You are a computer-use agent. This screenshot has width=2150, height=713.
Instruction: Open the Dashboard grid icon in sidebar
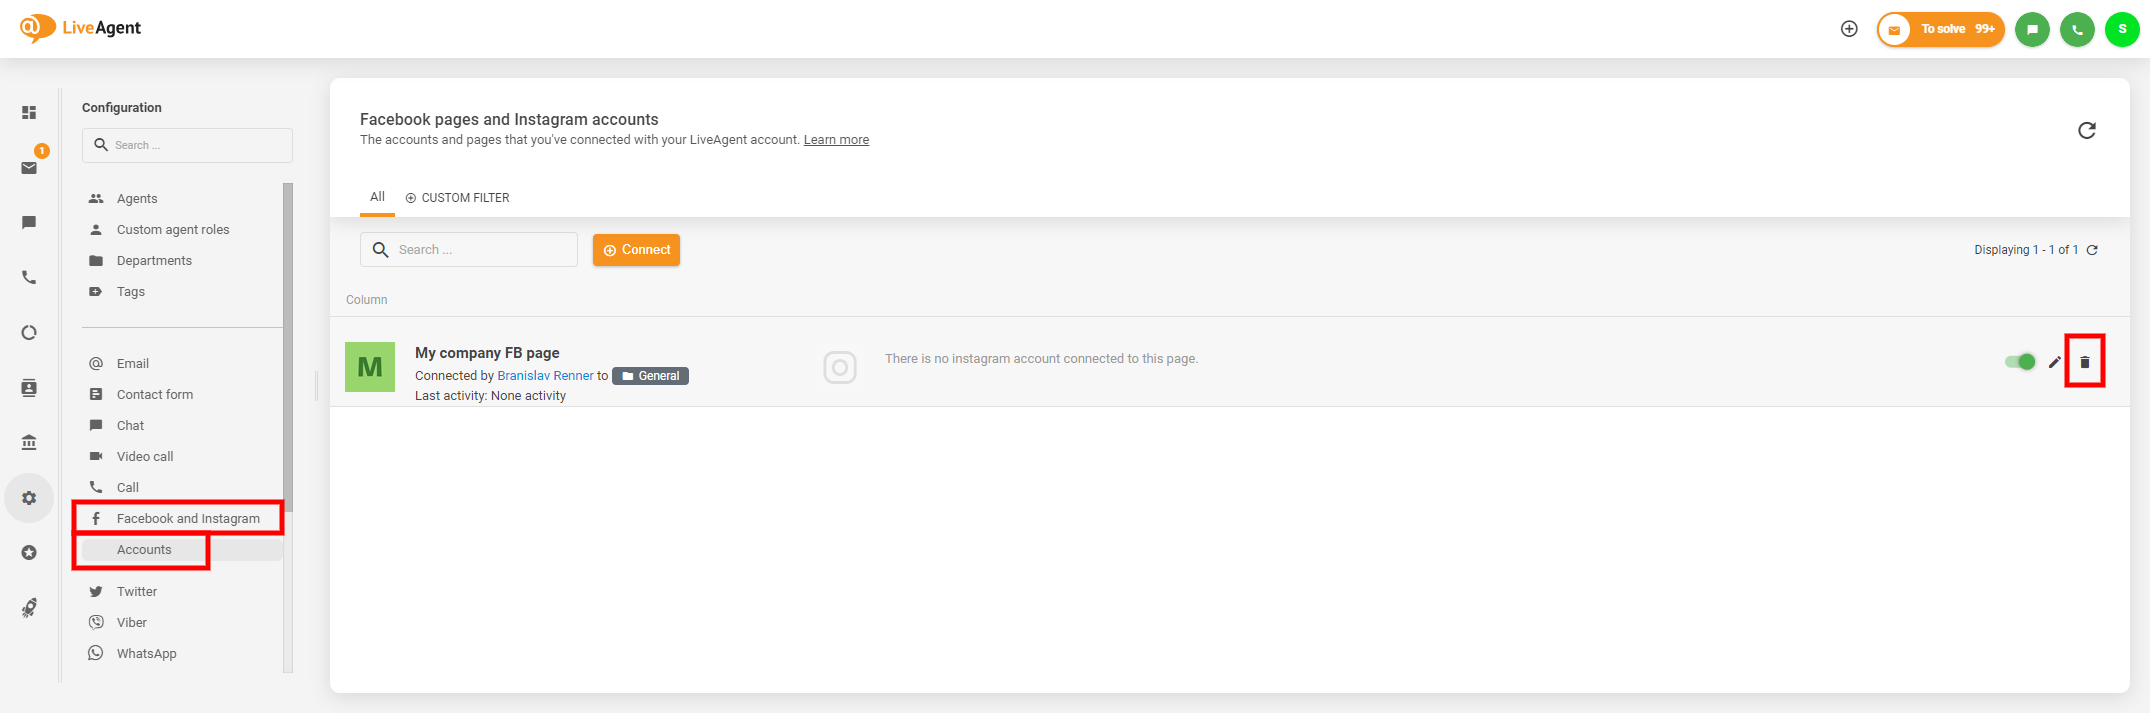pos(29,112)
